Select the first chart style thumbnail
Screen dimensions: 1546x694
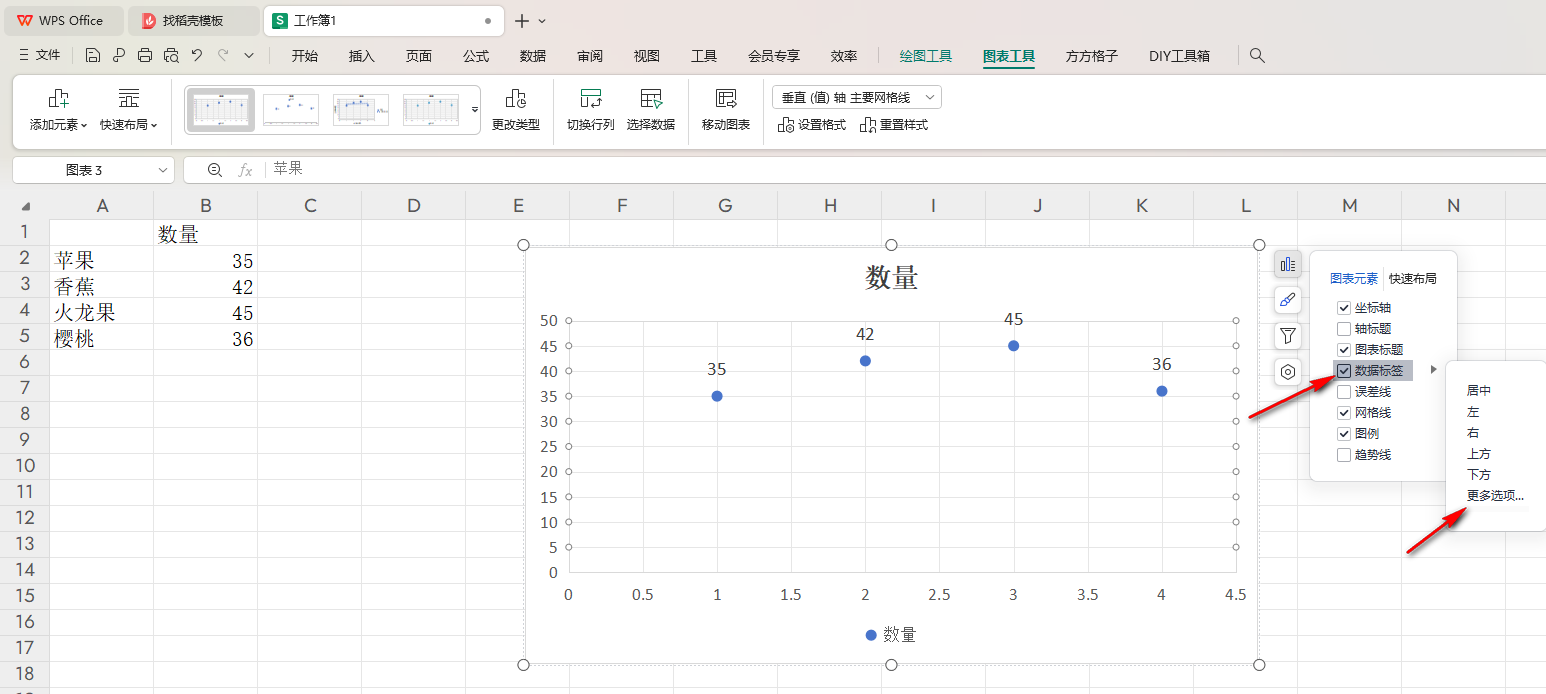pos(221,109)
